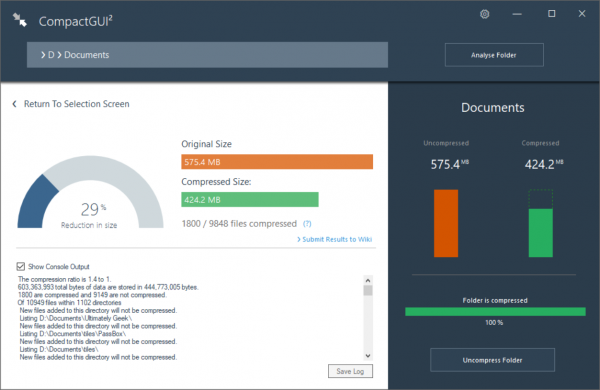Click the chevron before Documents in path
This screenshot has height=390, width=600.
click(59, 55)
